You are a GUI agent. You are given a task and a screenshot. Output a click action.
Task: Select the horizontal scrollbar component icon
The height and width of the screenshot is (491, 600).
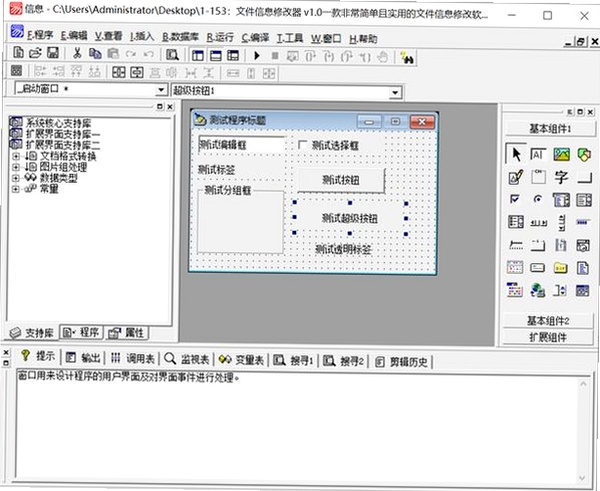538,223
